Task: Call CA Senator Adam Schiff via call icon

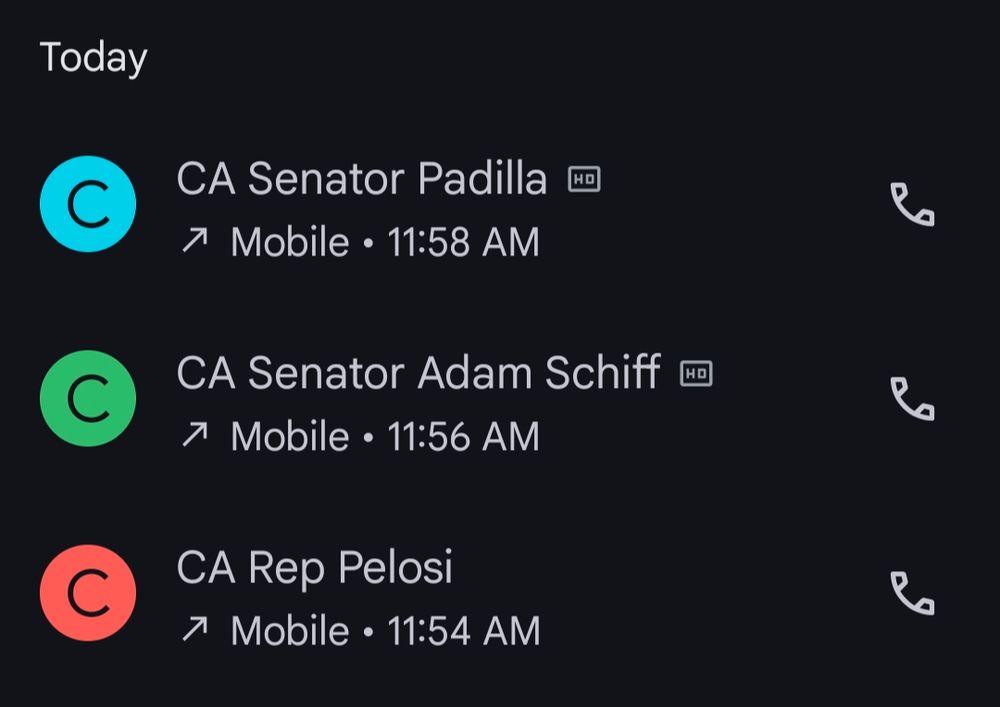Action: point(913,397)
